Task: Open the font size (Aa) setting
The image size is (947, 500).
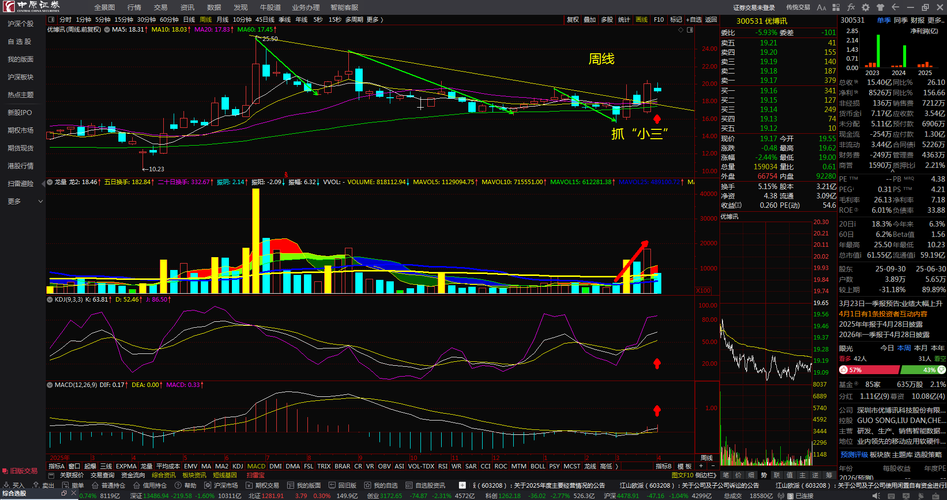Action: [x=821, y=7]
